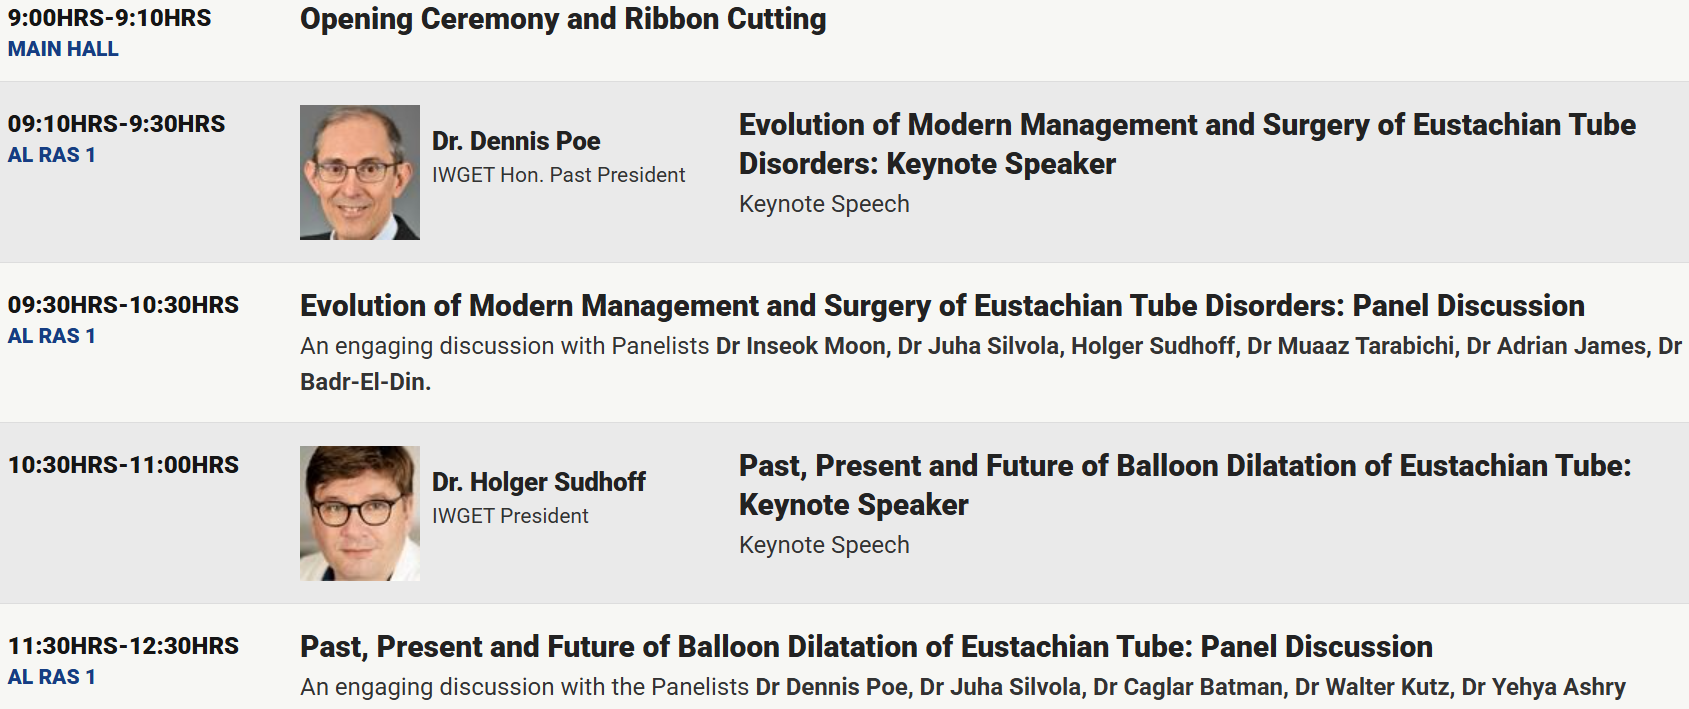Click the IWGET President subtitle

click(510, 516)
